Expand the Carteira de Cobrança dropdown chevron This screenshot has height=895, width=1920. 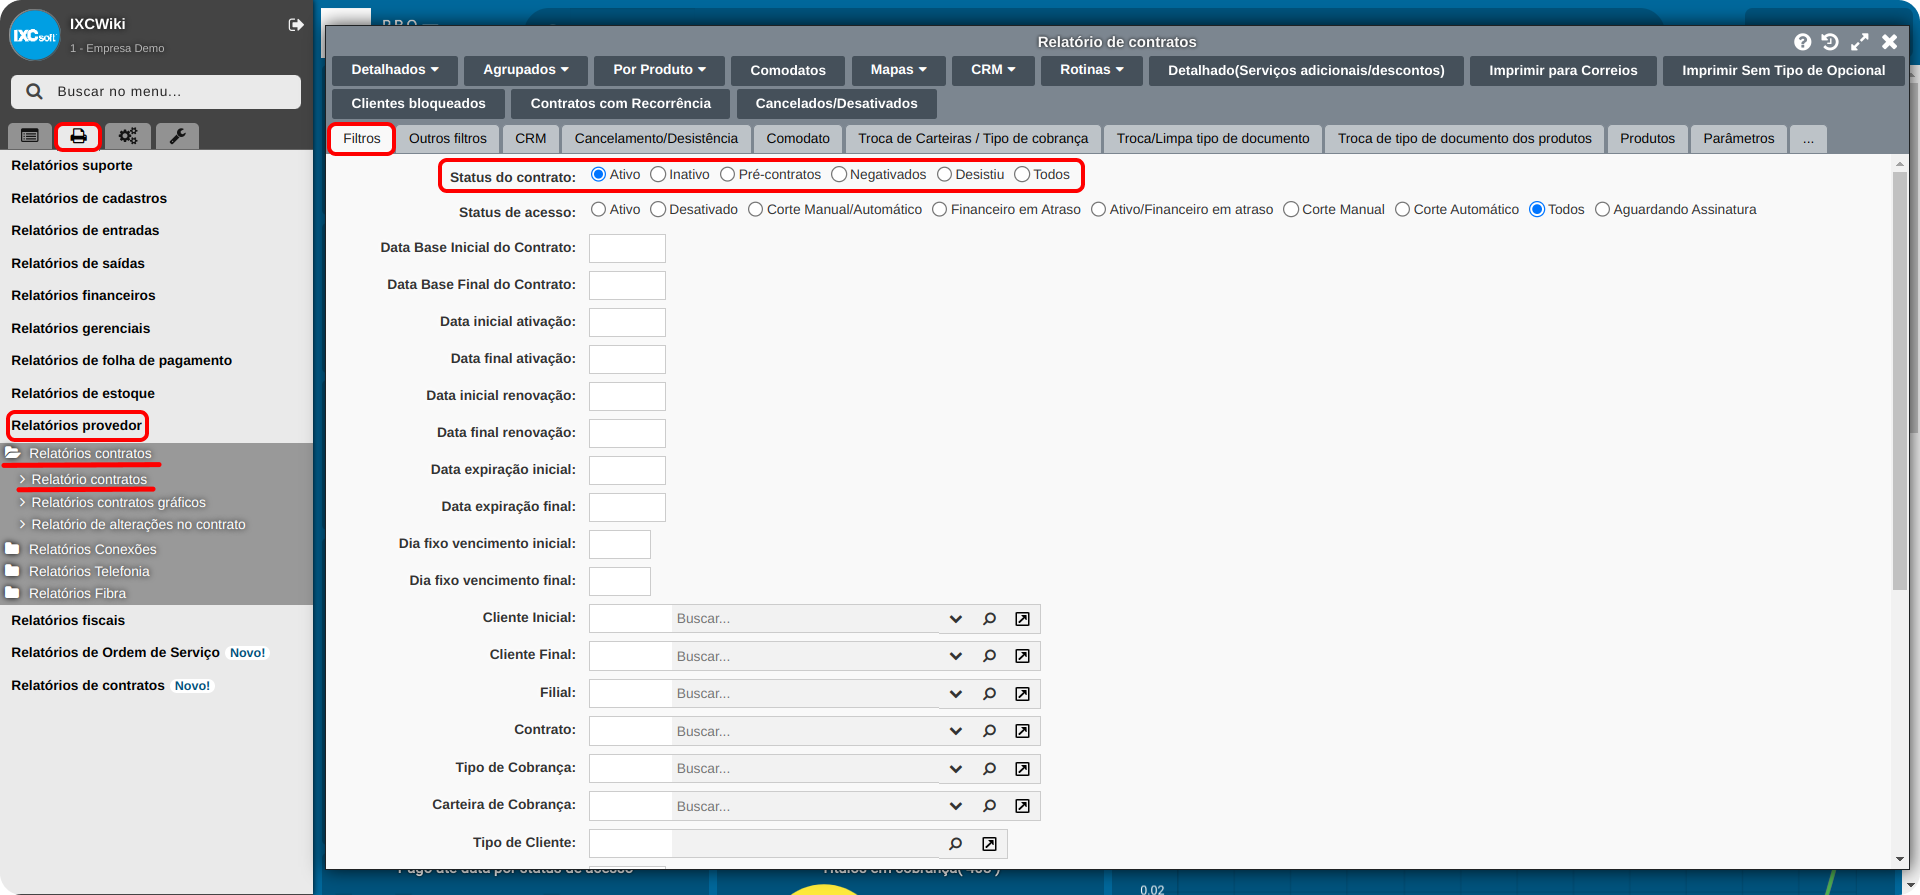(x=956, y=806)
